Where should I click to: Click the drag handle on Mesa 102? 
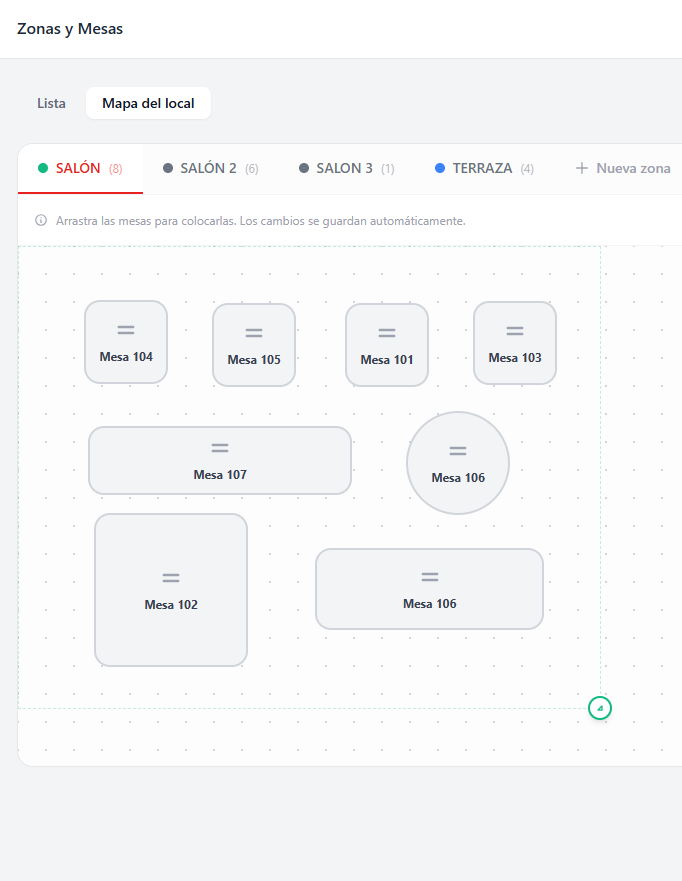pyautogui.click(x=171, y=578)
